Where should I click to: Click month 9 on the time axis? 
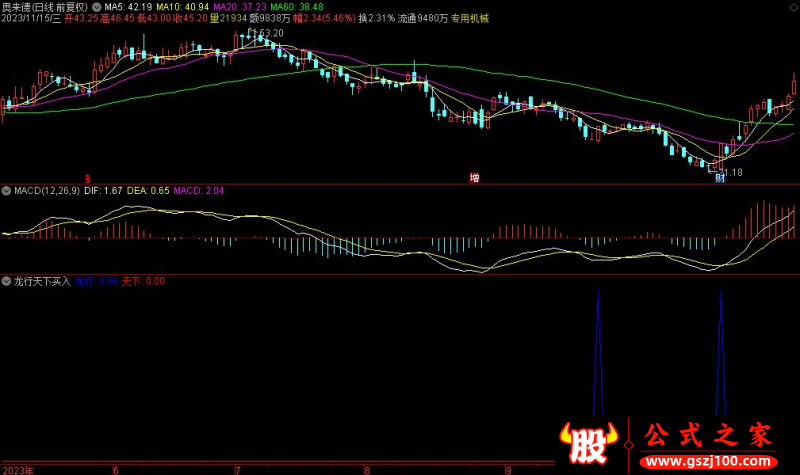click(508, 470)
